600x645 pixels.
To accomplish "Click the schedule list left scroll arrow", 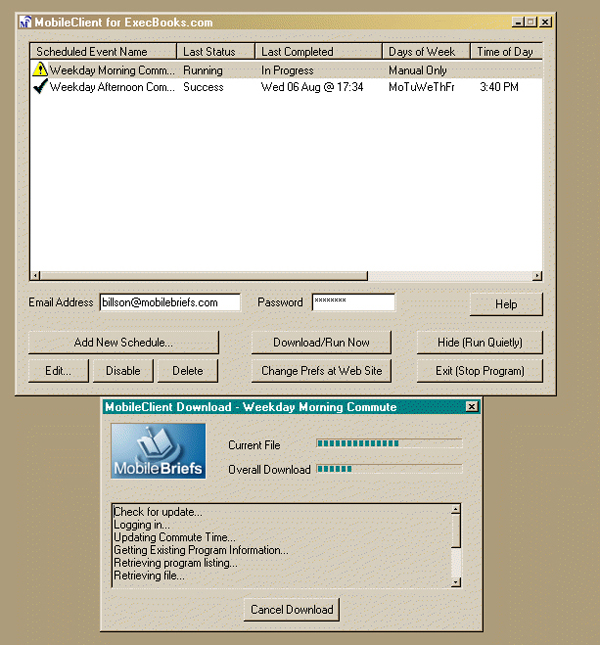I will [x=35, y=276].
